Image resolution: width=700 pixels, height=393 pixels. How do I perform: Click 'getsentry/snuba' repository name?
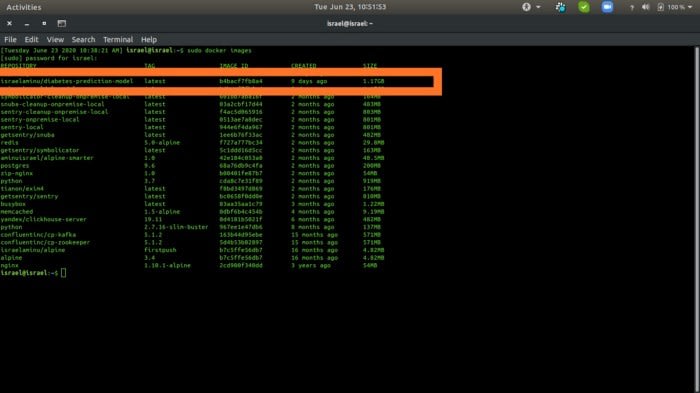pyautogui.click(x=27, y=135)
